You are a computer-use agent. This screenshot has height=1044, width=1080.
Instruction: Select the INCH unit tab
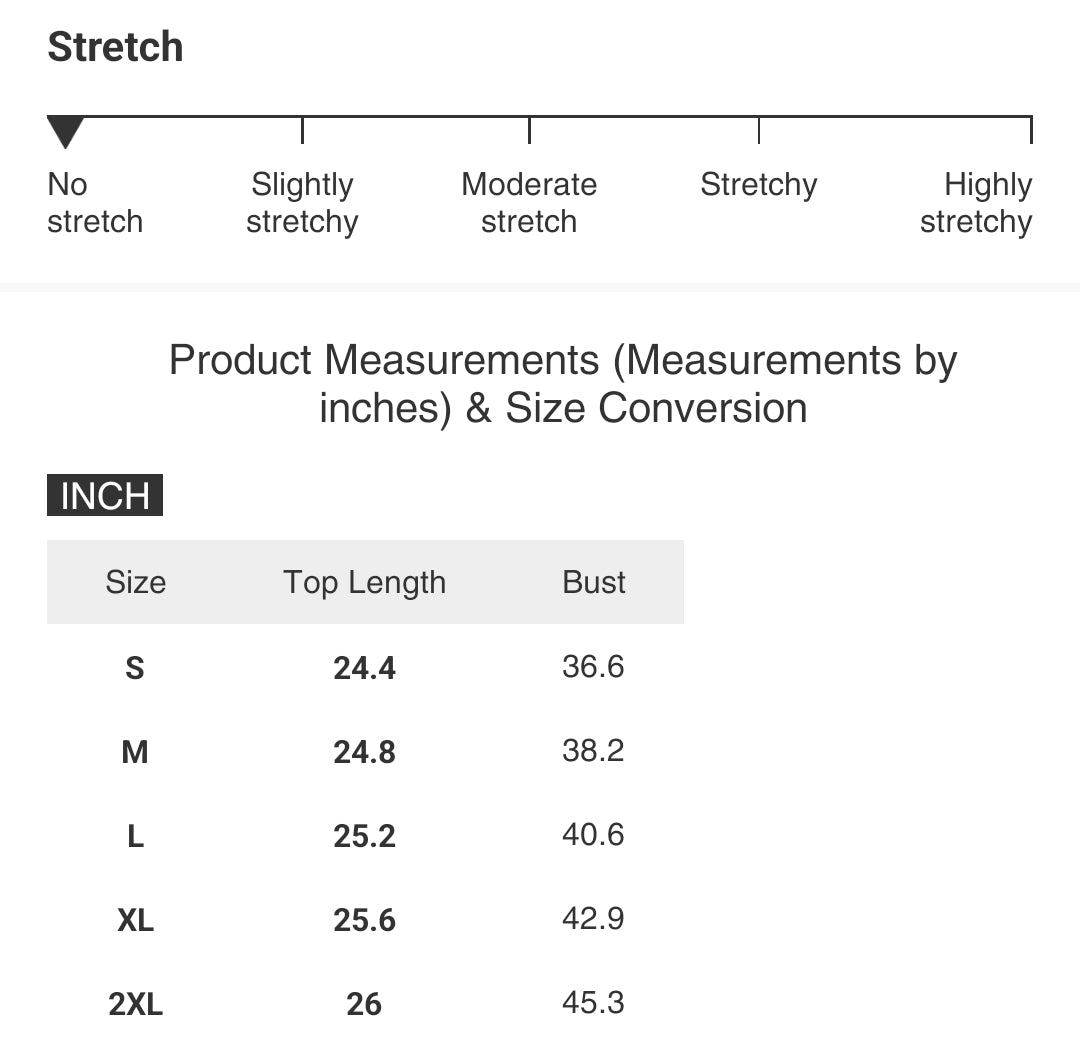pos(105,495)
